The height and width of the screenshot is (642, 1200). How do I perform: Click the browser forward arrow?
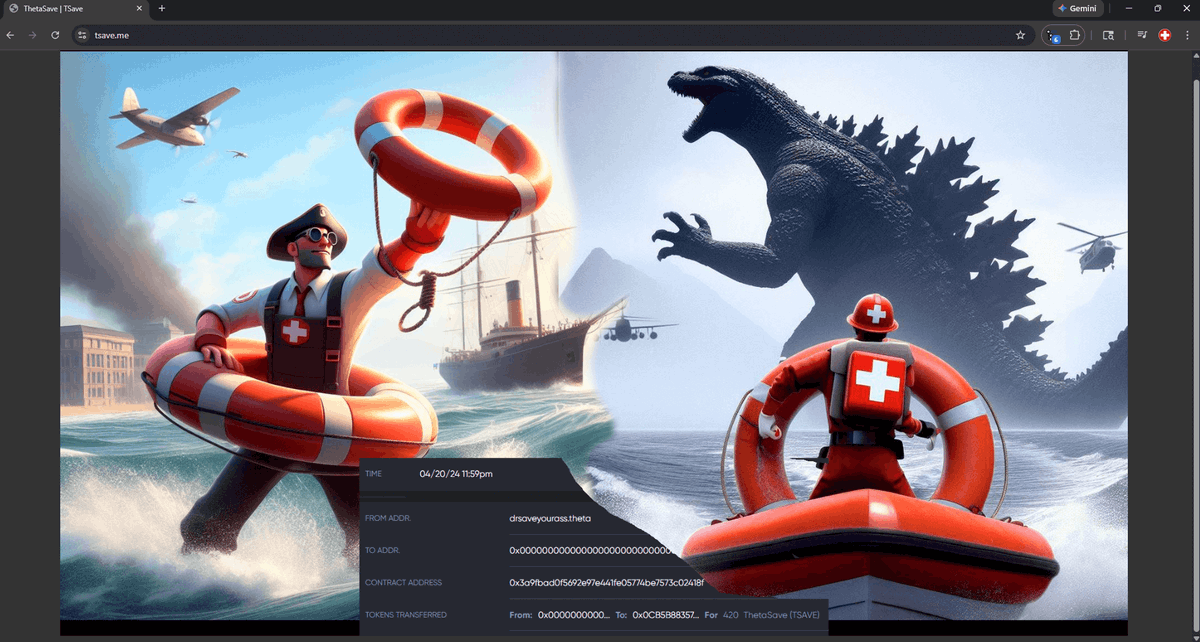[33, 35]
